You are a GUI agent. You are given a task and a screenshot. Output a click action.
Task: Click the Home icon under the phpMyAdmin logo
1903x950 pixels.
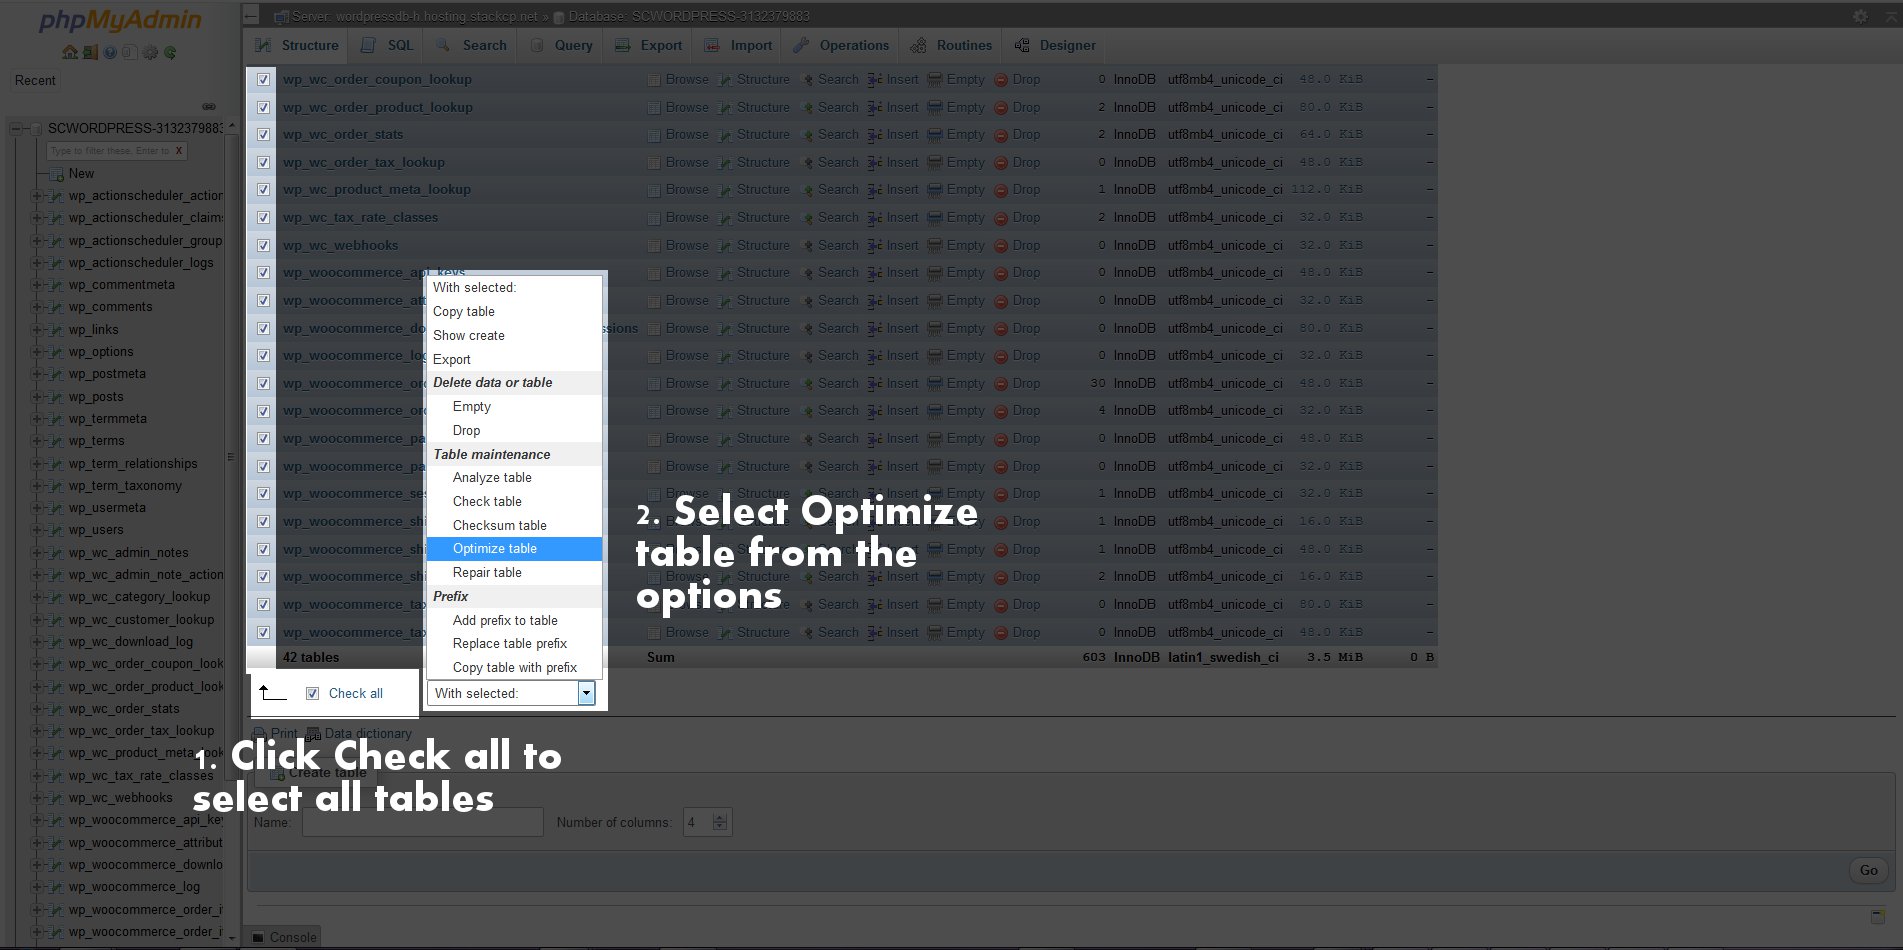coord(70,52)
